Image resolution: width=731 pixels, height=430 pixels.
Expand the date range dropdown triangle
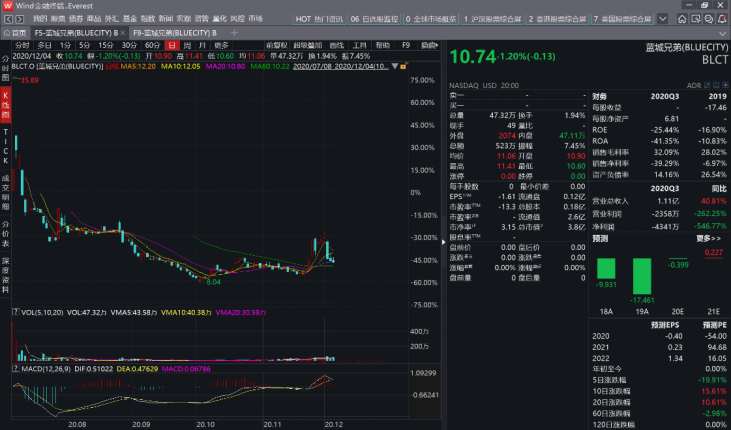pos(395,66)
